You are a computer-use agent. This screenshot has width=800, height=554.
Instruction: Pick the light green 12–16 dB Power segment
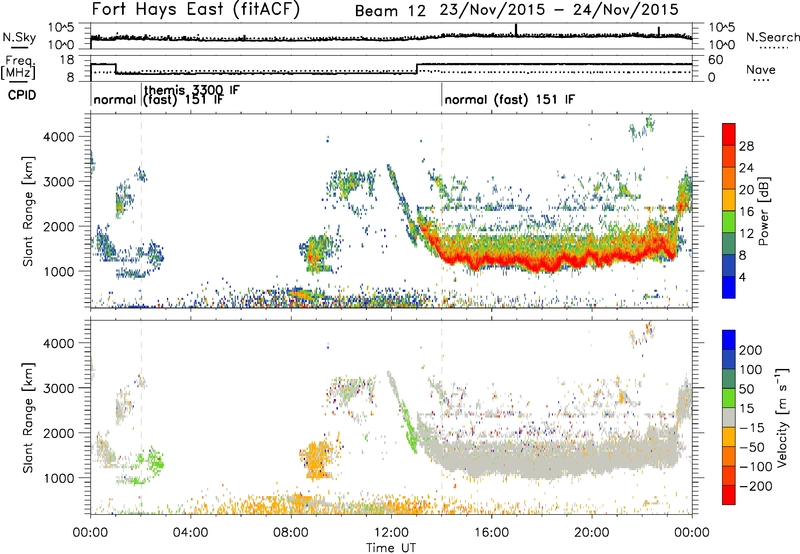tap(729, 222)
